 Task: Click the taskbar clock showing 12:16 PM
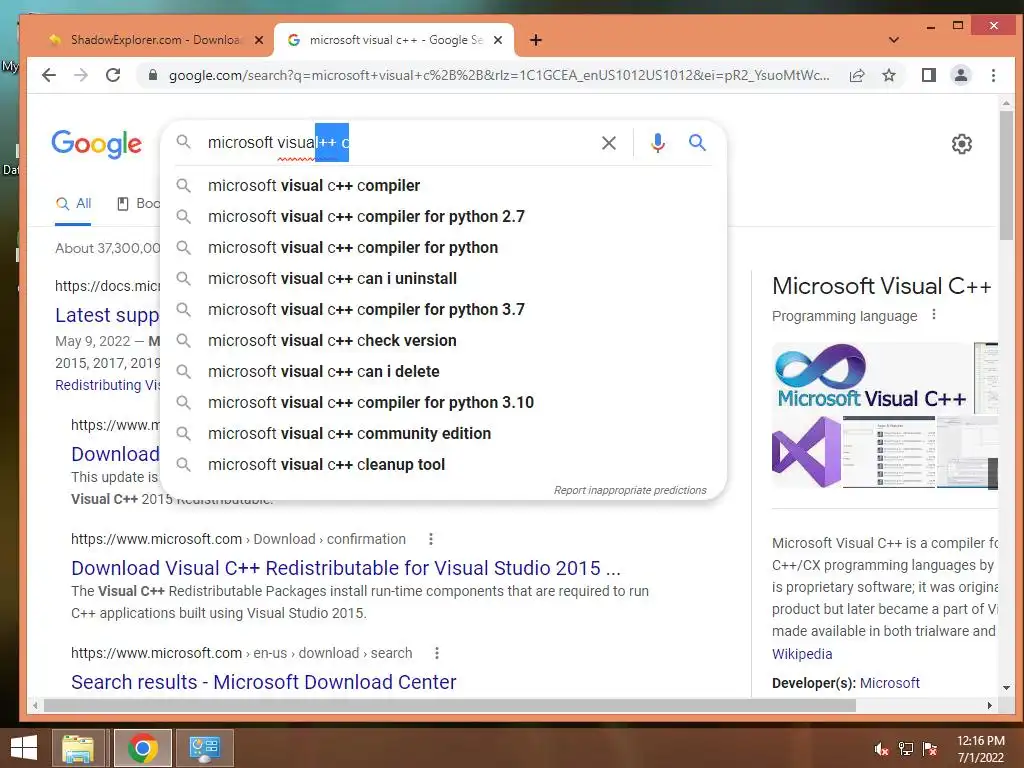coord(980,749)
